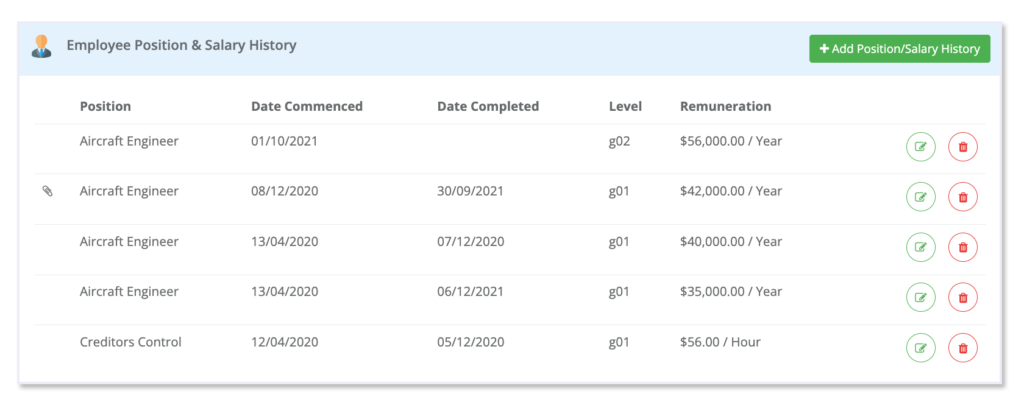Viewport: 1024px width, 408px height.
Task: Delete the $40,000.00 / Year salary record
Action: 963,247
